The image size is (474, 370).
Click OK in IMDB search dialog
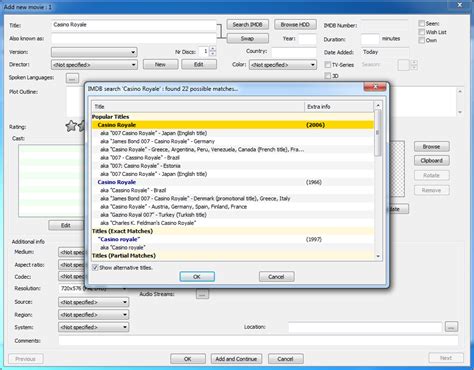click(197, 277)
